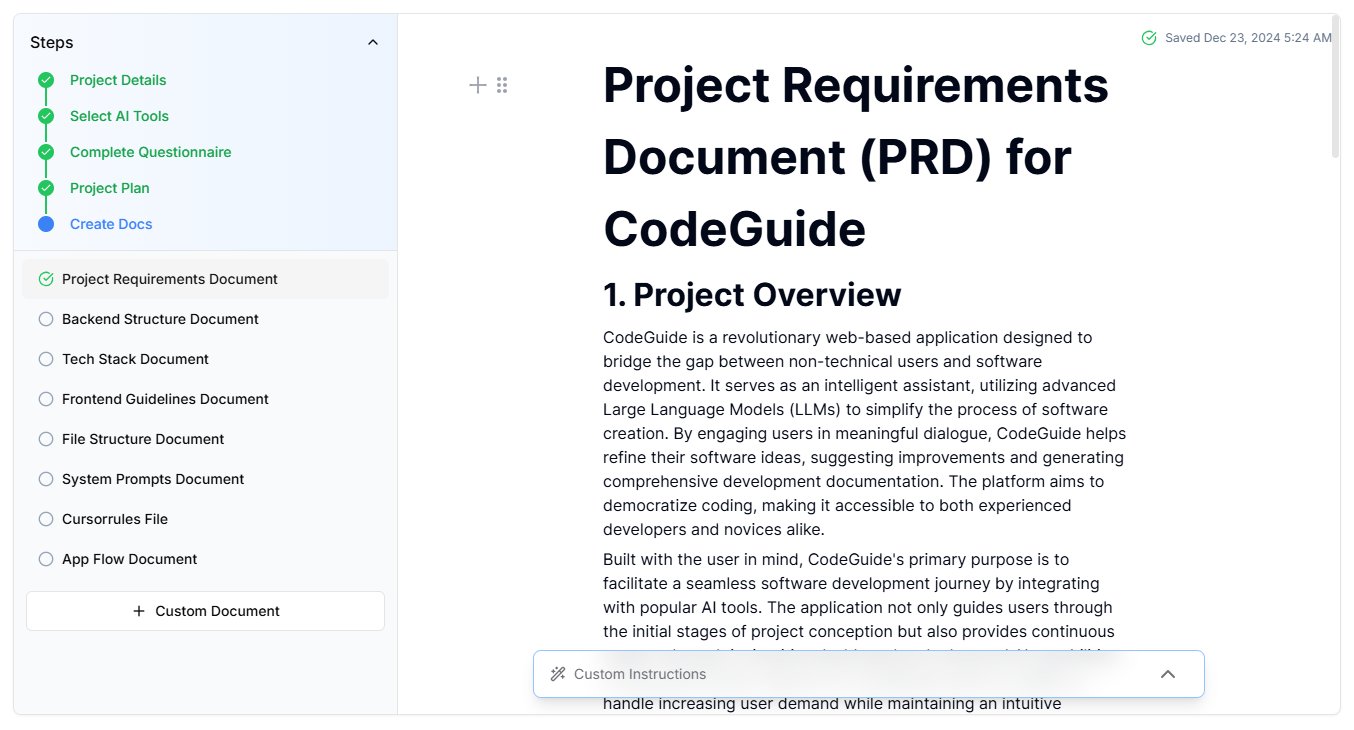Image resolution: width=1354 pixels, height=730 pixels.
Task: Click the plus icon beside the PRD title
Action: point(478,85)
